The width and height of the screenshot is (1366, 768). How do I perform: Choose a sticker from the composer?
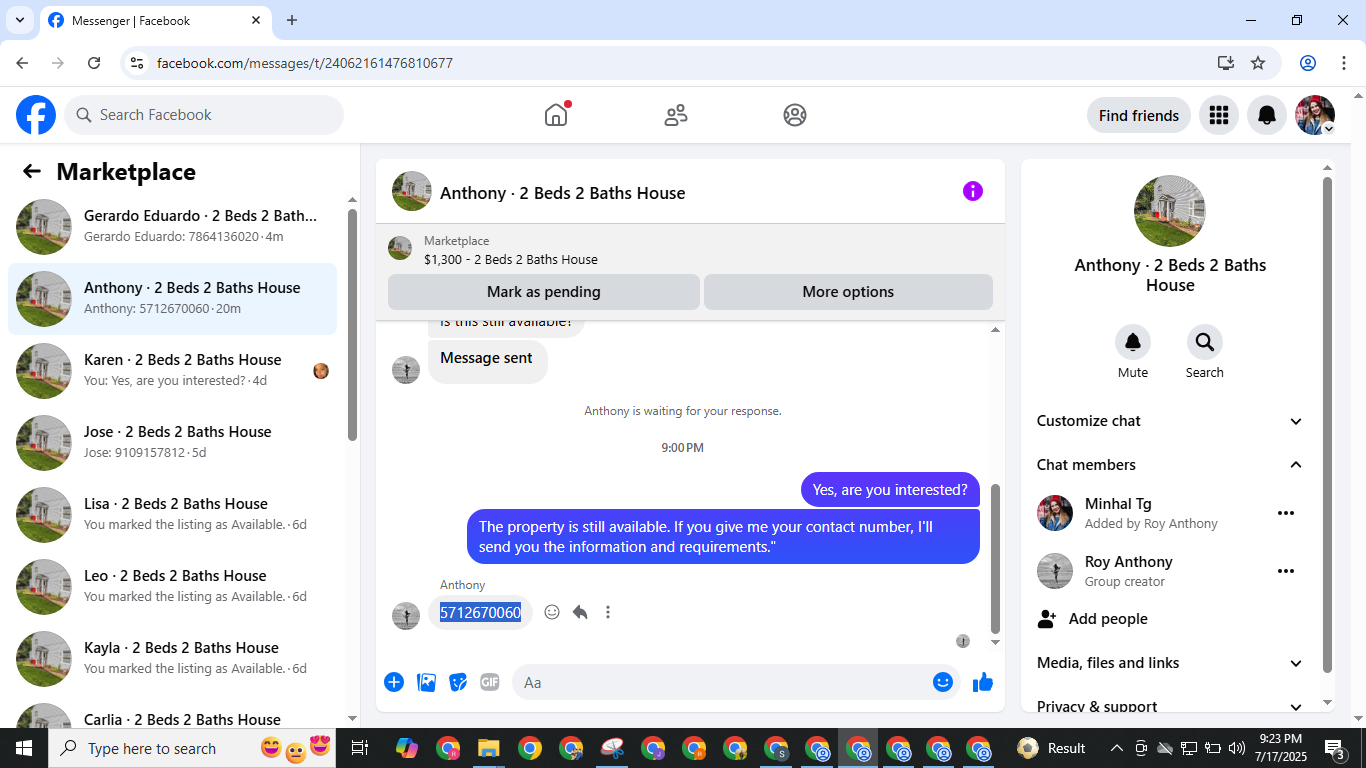pos(458,682)
